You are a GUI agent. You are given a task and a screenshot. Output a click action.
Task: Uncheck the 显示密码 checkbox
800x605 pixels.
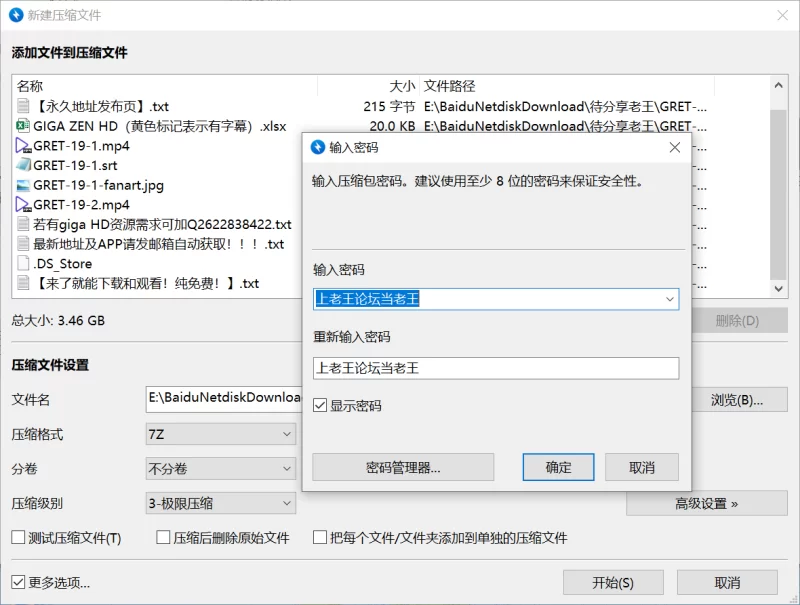click(x=320, y=406)
